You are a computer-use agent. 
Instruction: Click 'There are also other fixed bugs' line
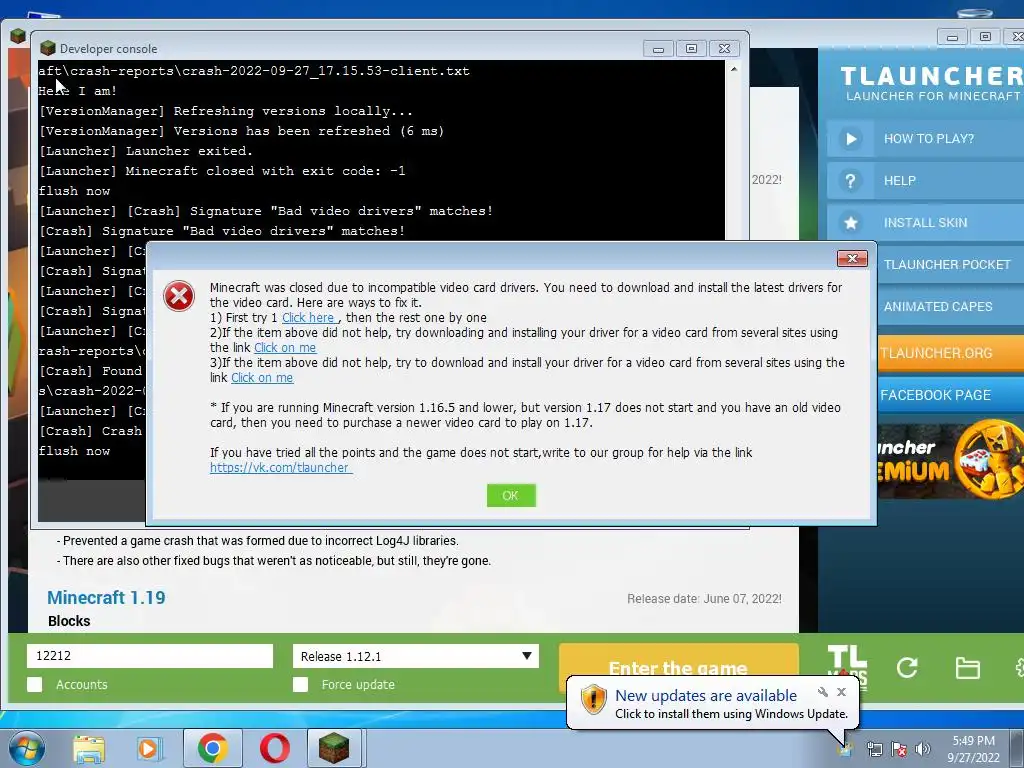click(274, 561)
